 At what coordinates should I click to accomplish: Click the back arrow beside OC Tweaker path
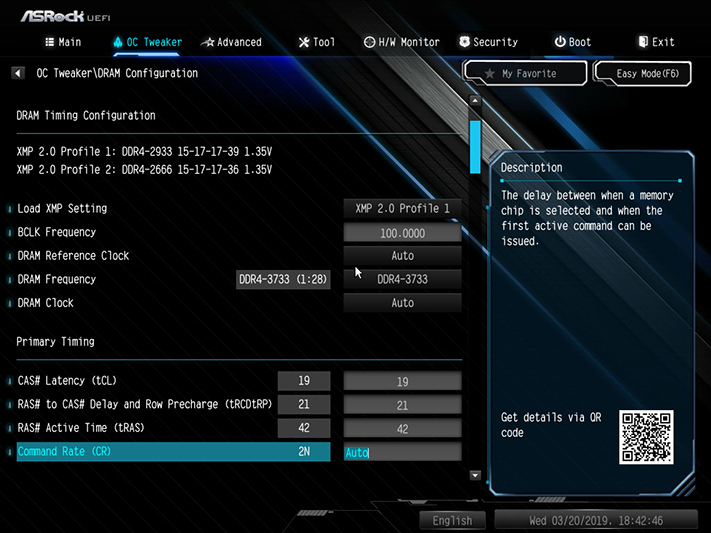[18, 73]
